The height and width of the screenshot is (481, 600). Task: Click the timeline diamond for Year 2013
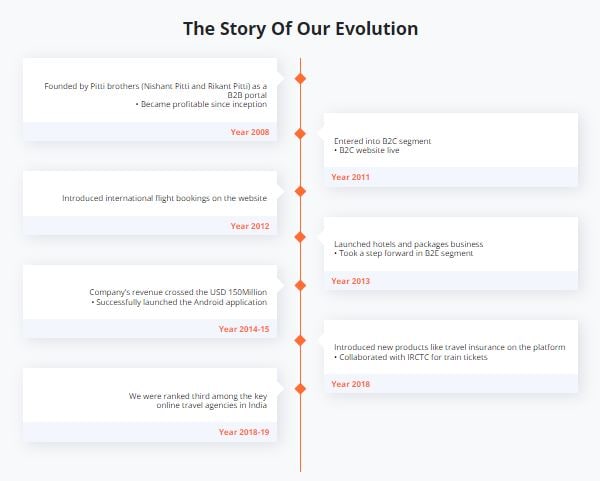[x=300, y=236]
